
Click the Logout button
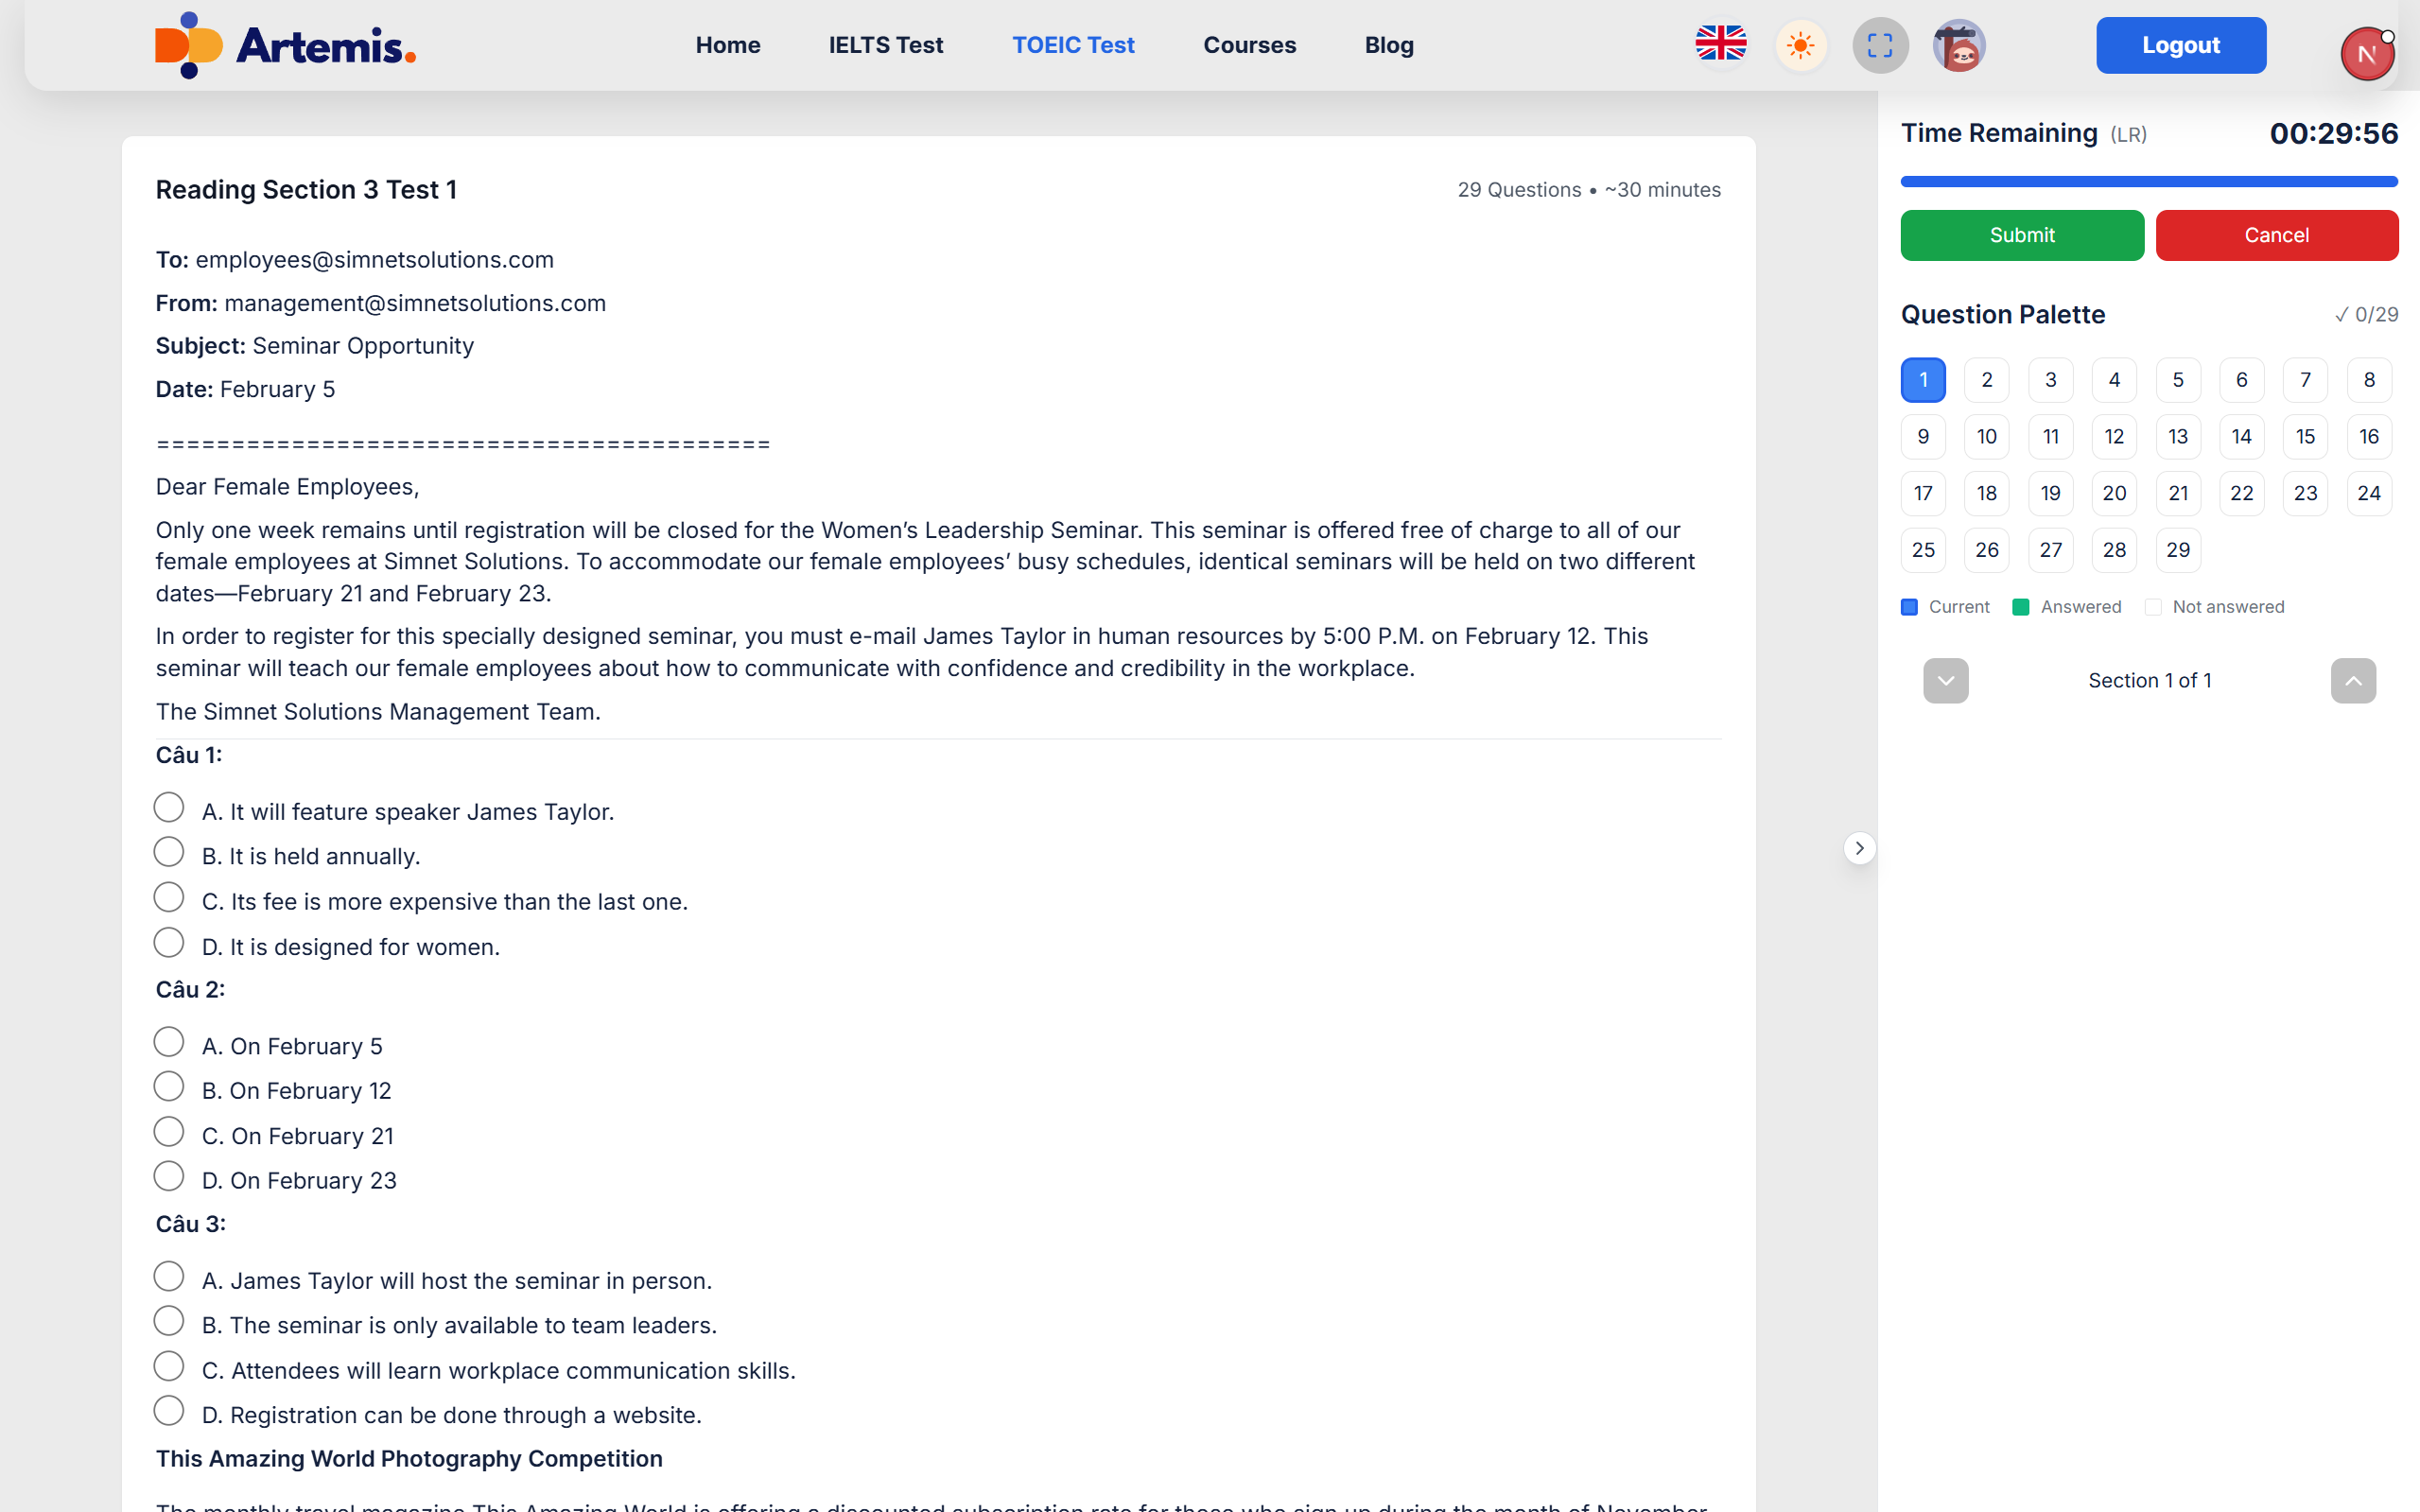tap(2180, 45)
